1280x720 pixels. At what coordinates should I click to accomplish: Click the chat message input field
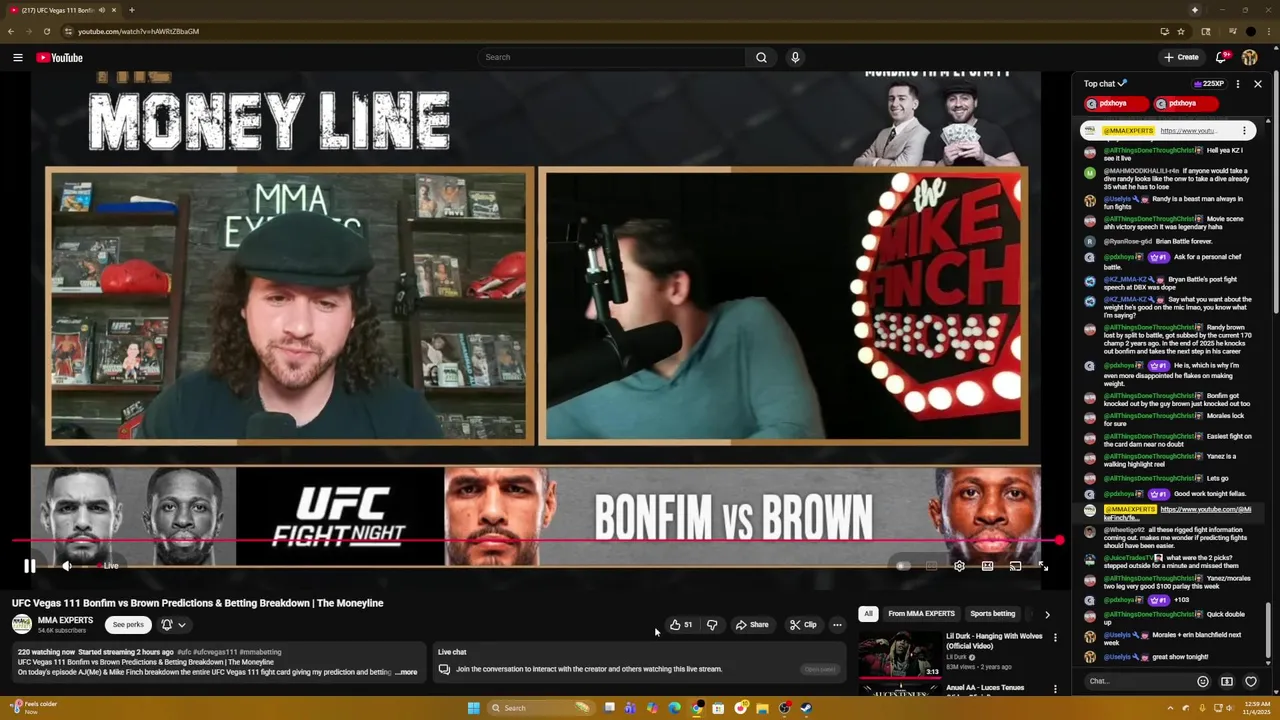tap(1139, 681)
